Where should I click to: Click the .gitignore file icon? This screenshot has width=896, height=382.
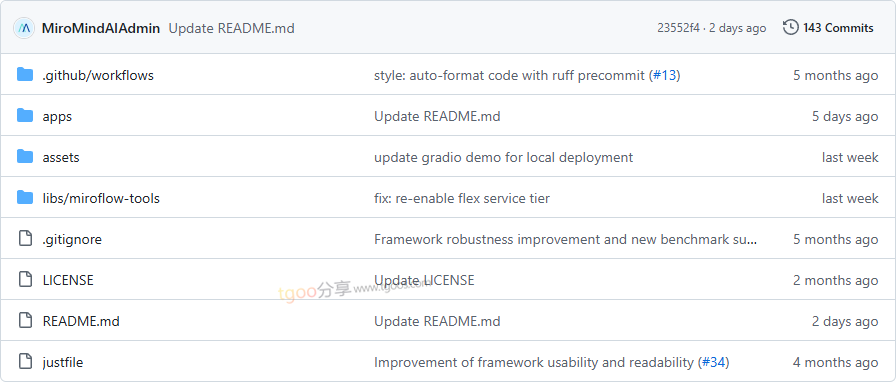click(25, 238)
